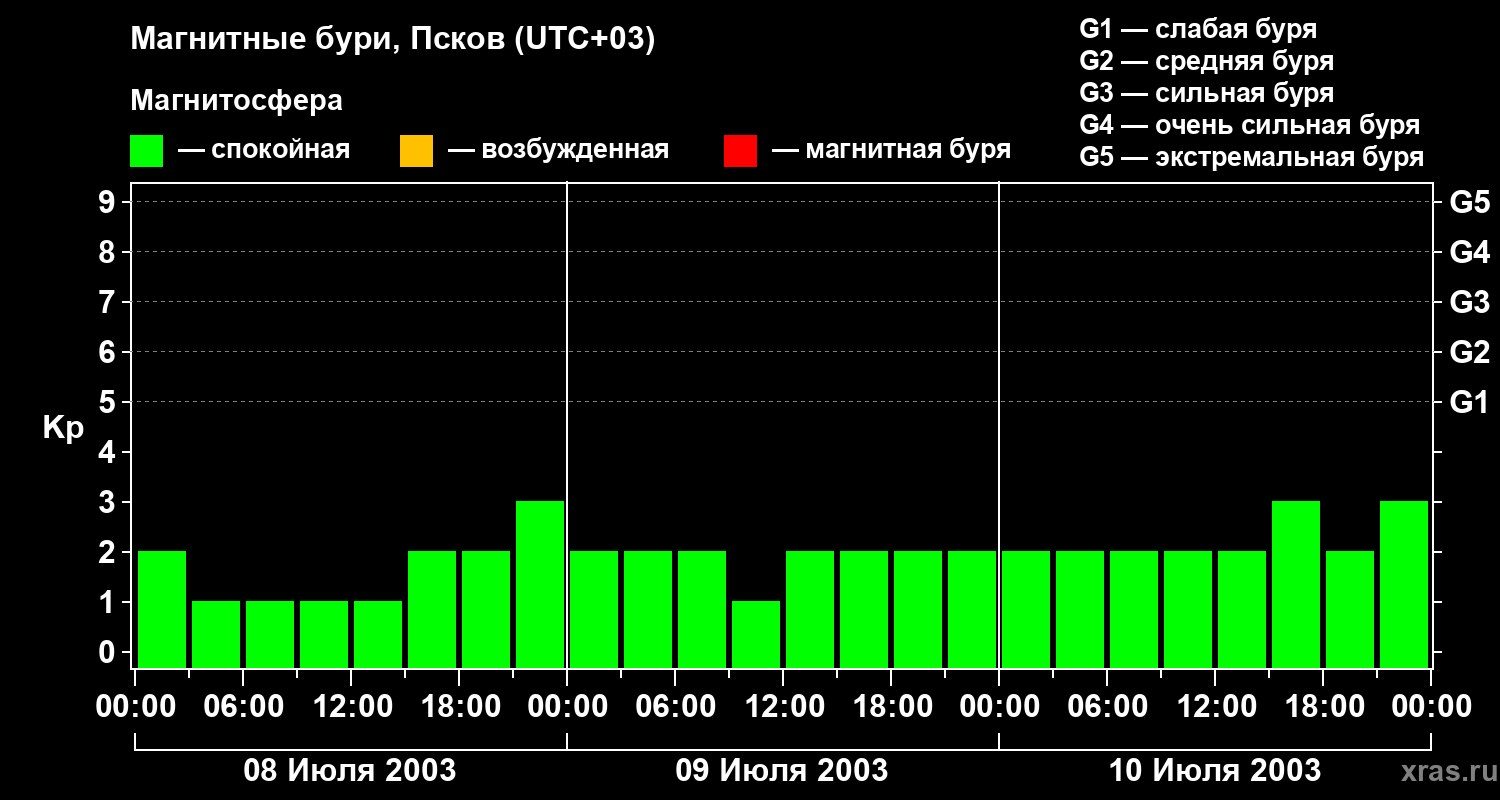Click the 'G4' tick label beside Kp 8

(x=1470, y=253)
